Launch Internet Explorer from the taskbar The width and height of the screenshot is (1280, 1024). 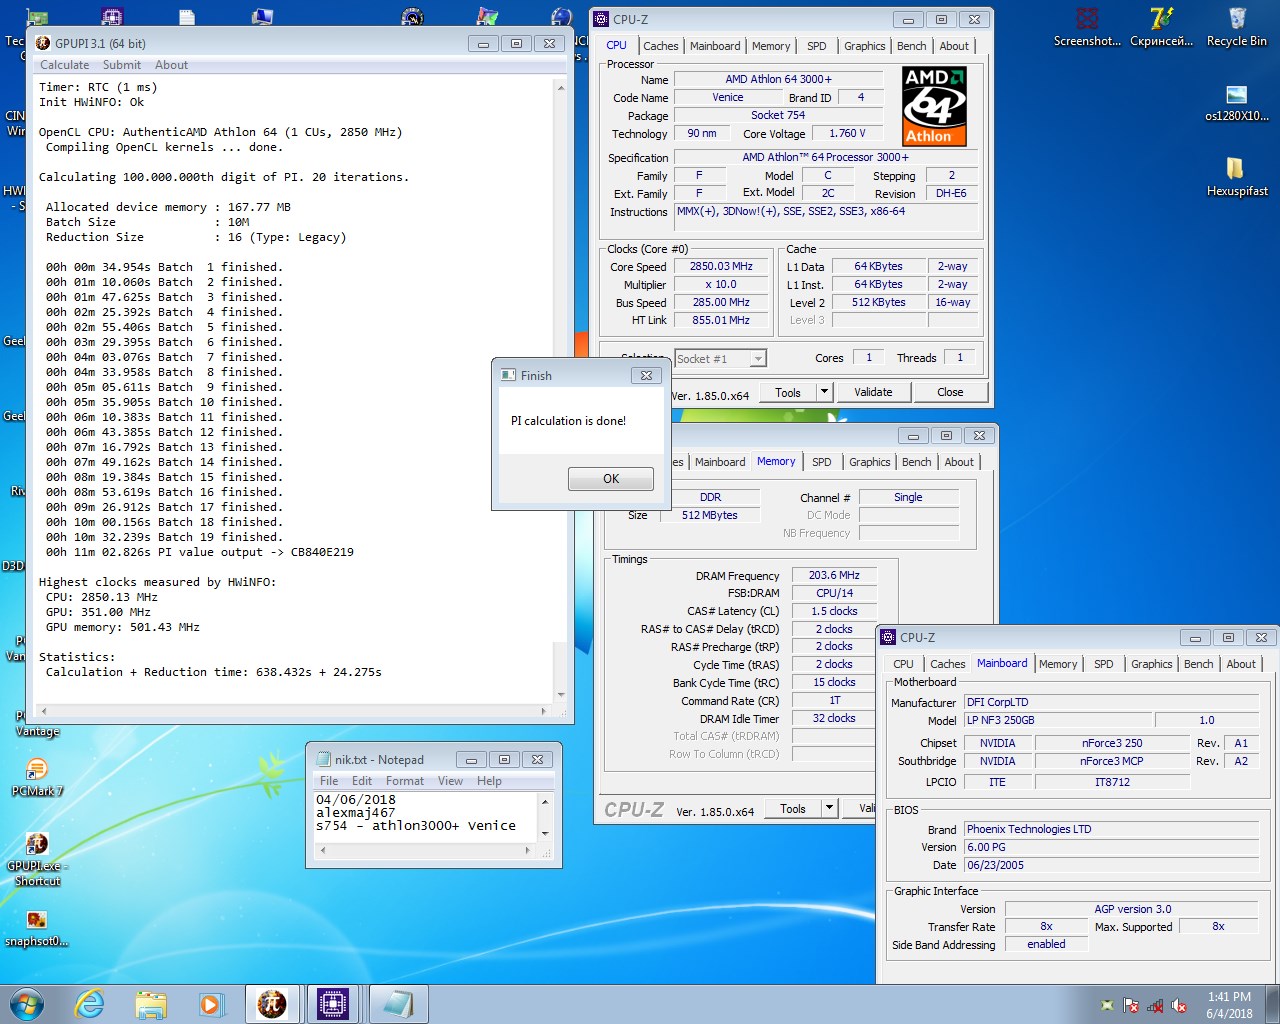(90, 1003)
